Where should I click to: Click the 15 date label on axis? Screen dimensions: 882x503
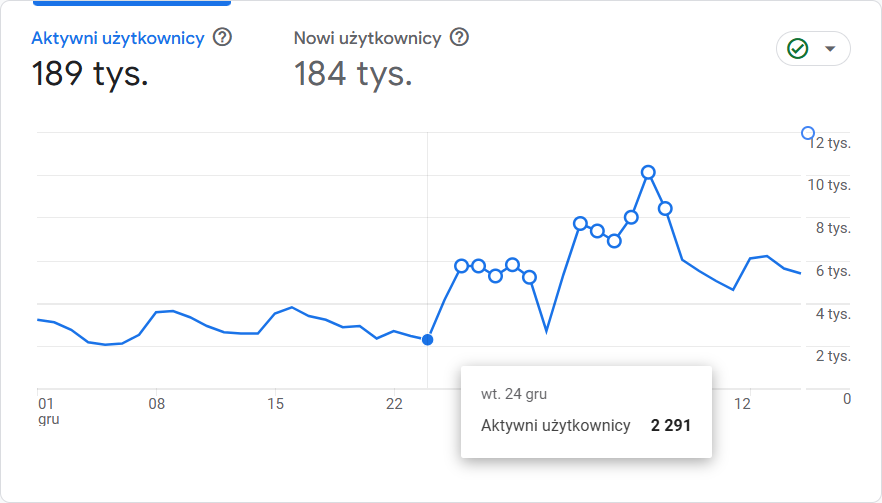276,404
